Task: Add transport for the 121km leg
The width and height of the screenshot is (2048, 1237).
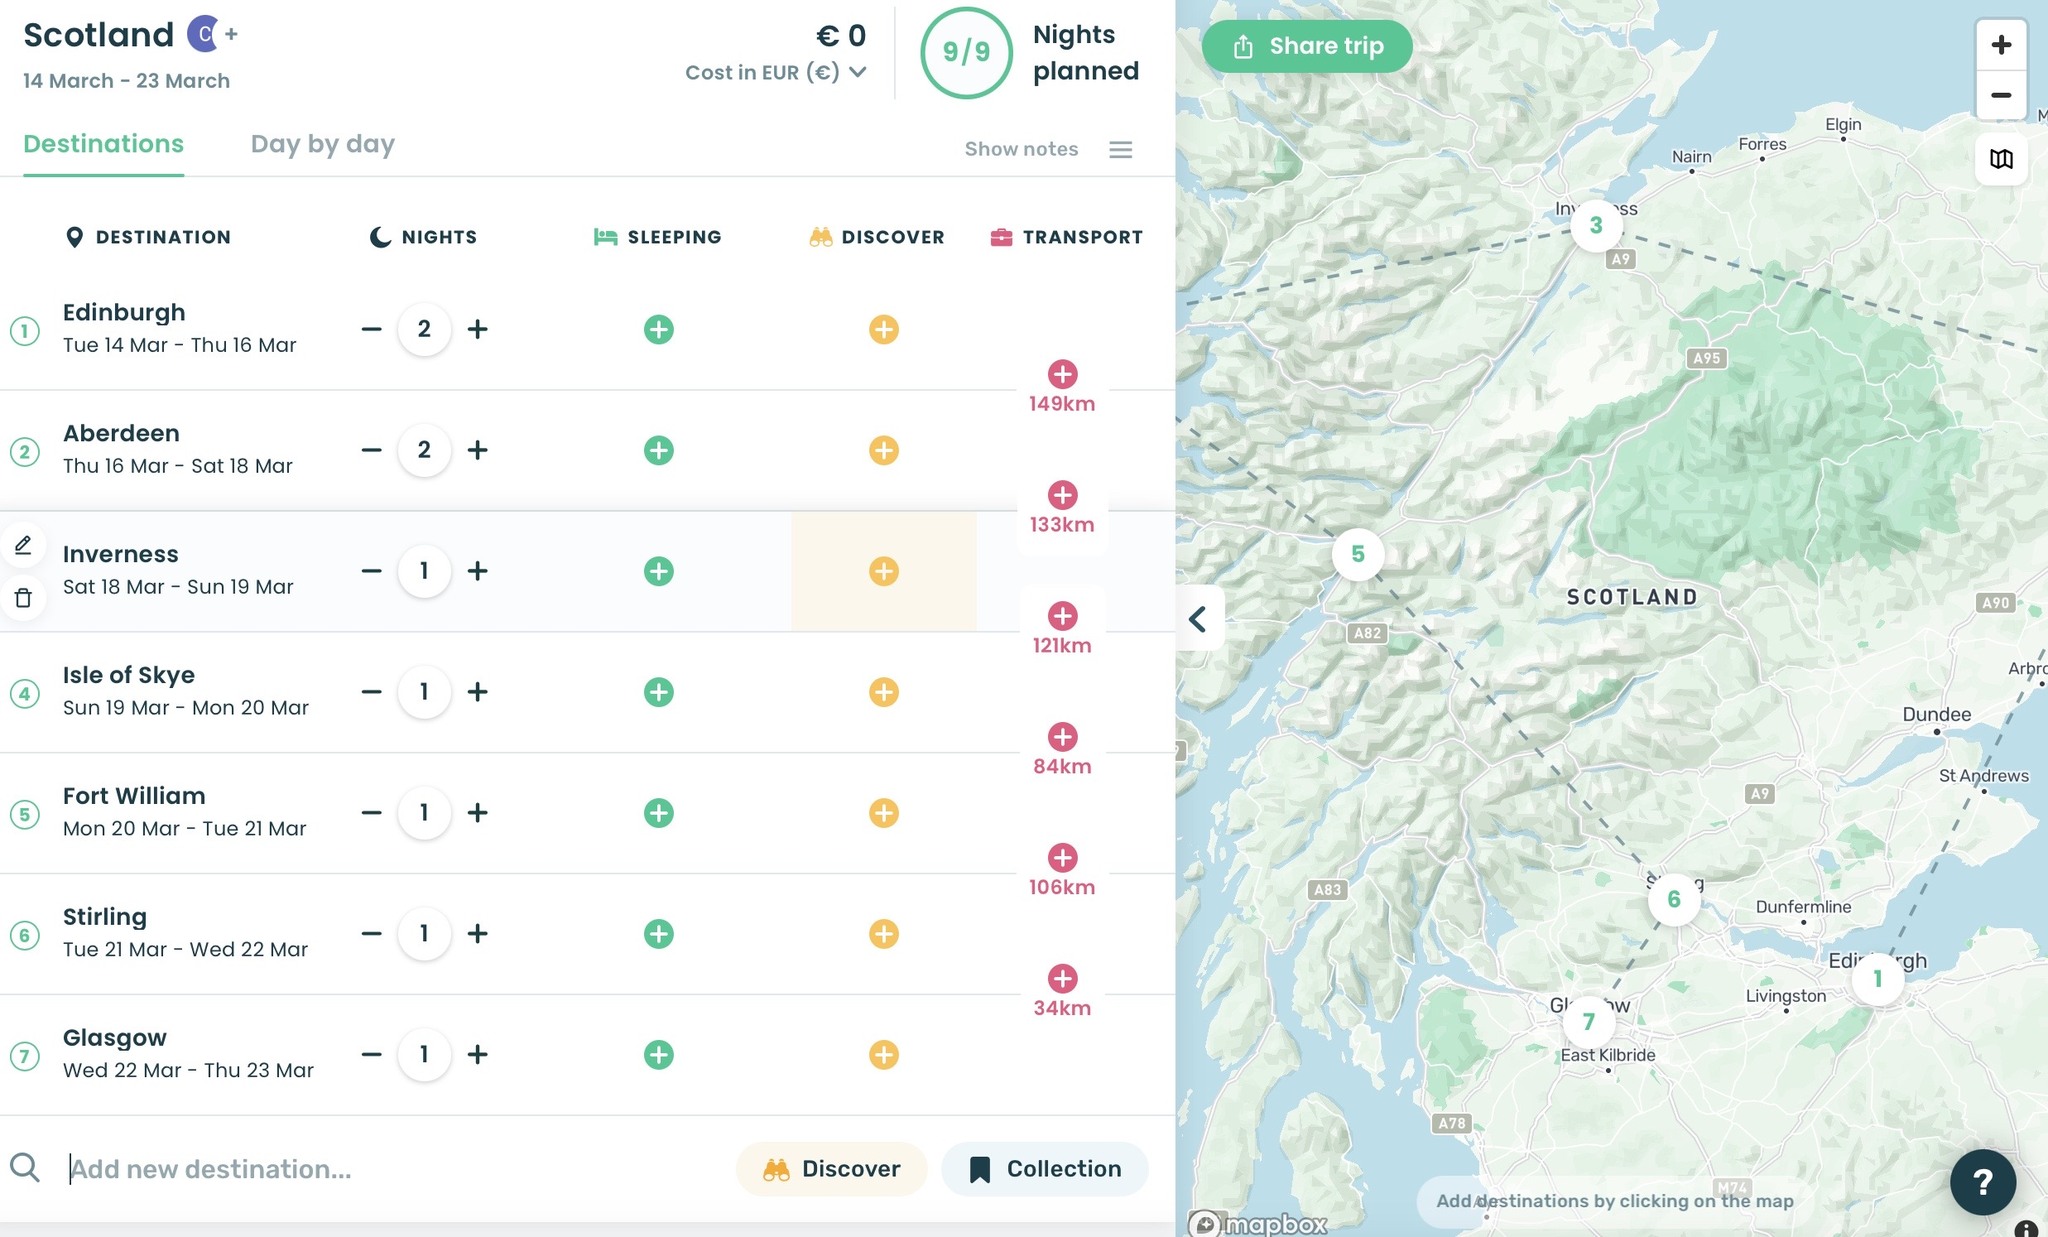Action: tap(1062, 616)
